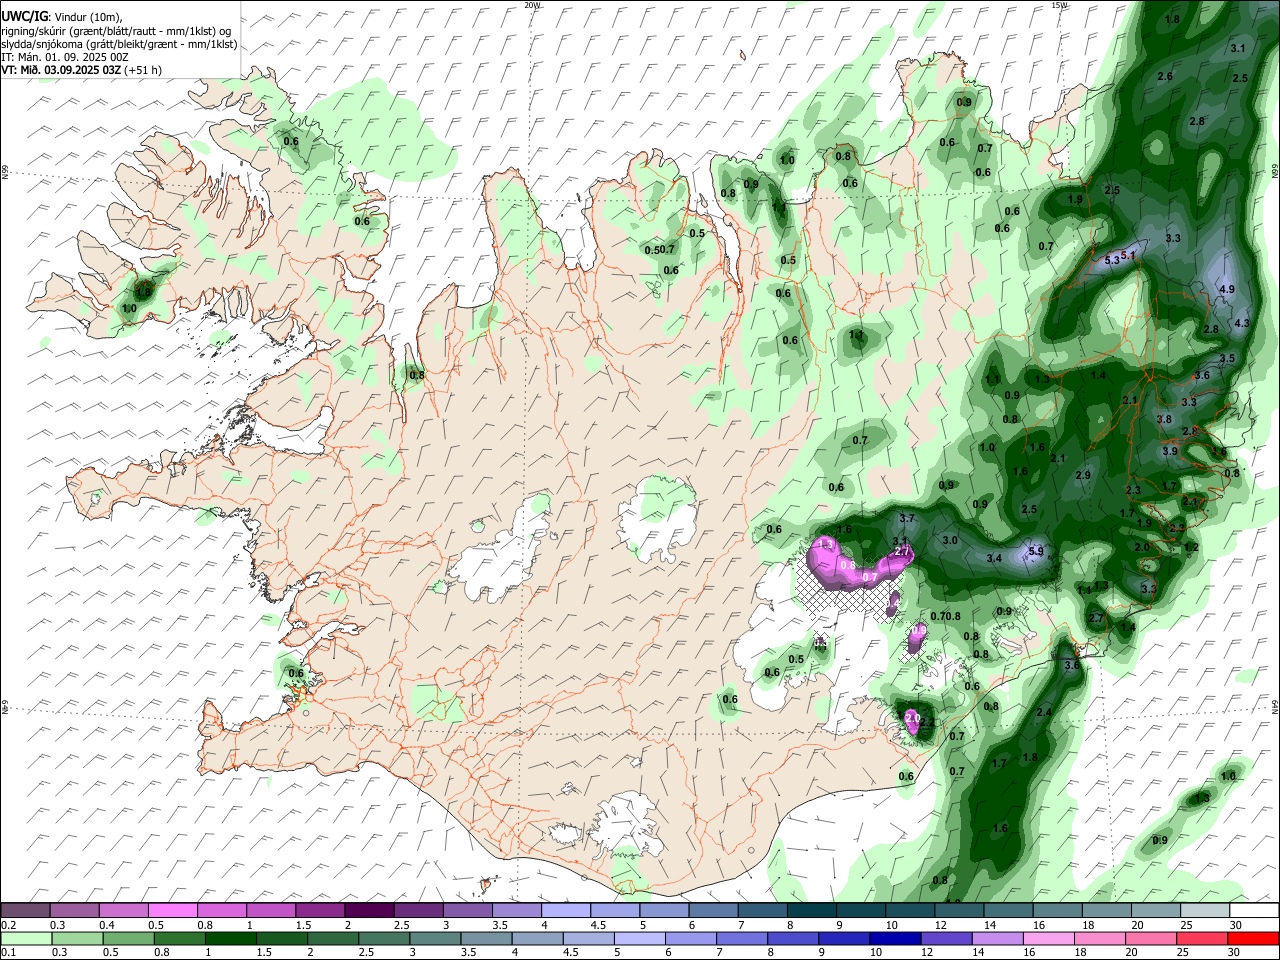Pick the pale grey 25 snow legend swatch

[1204, 910]
